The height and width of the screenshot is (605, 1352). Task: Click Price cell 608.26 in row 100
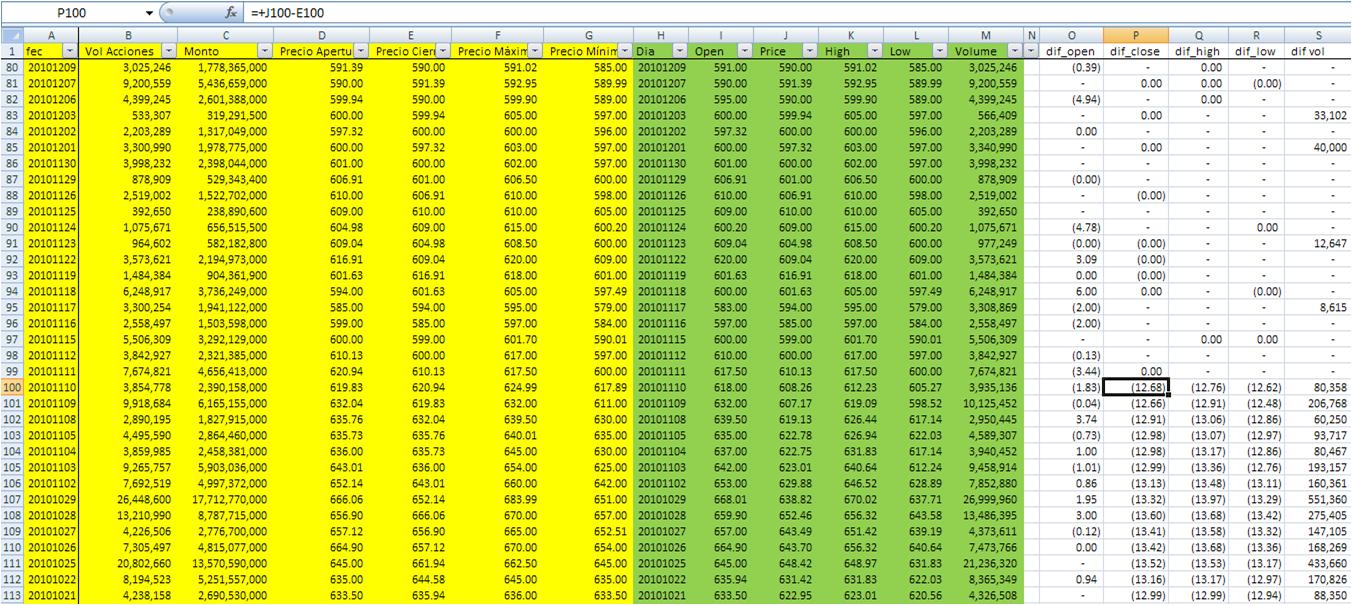(787, 387)
